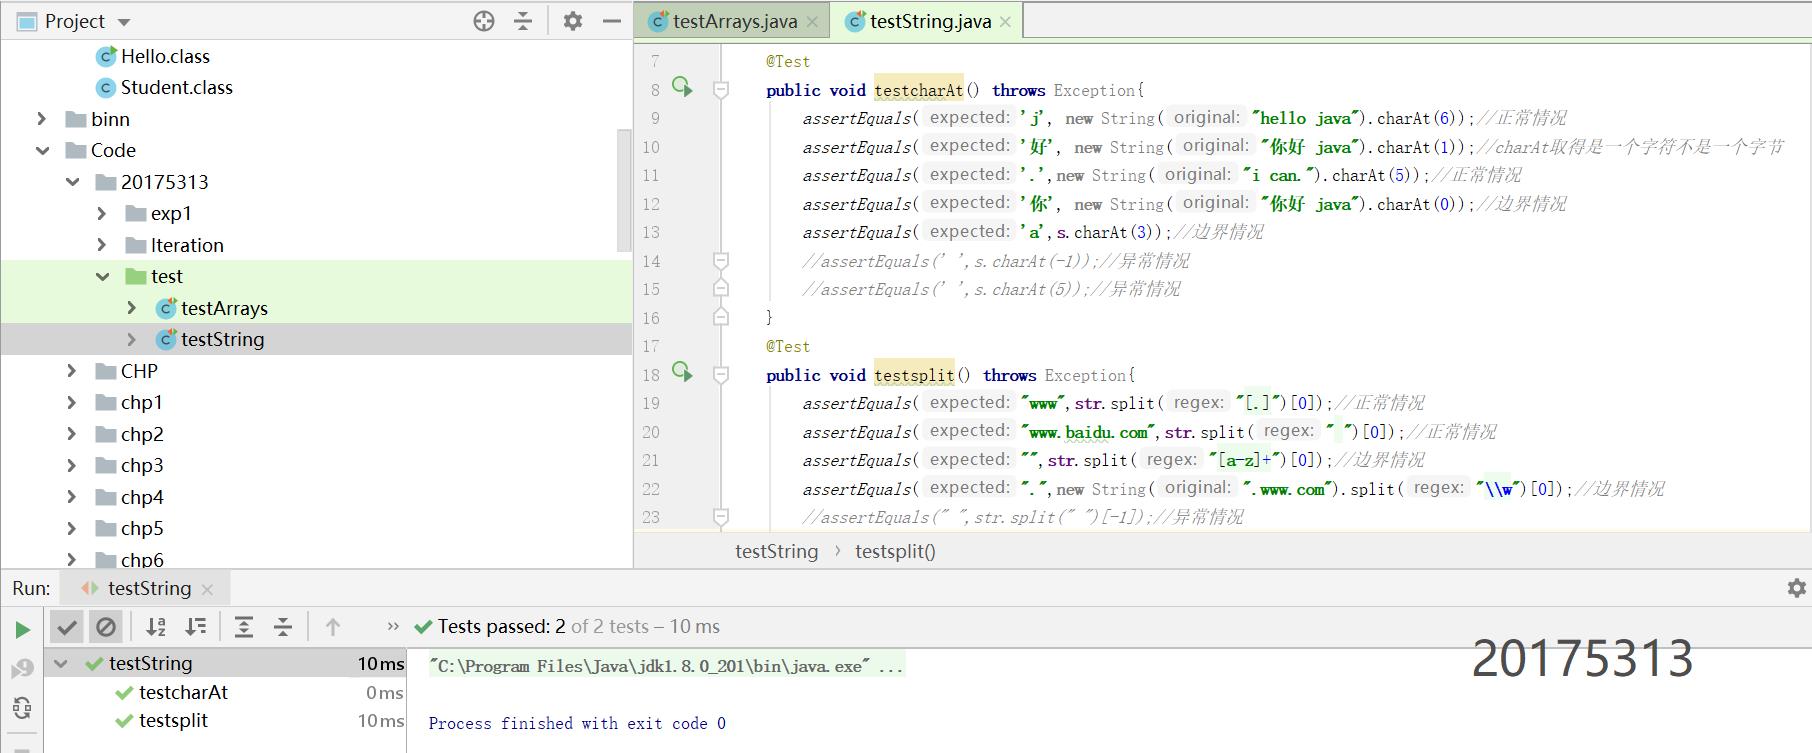The image size is (1812, 753).
Task: Select the testString run tab
Action: tap(148, 588)
